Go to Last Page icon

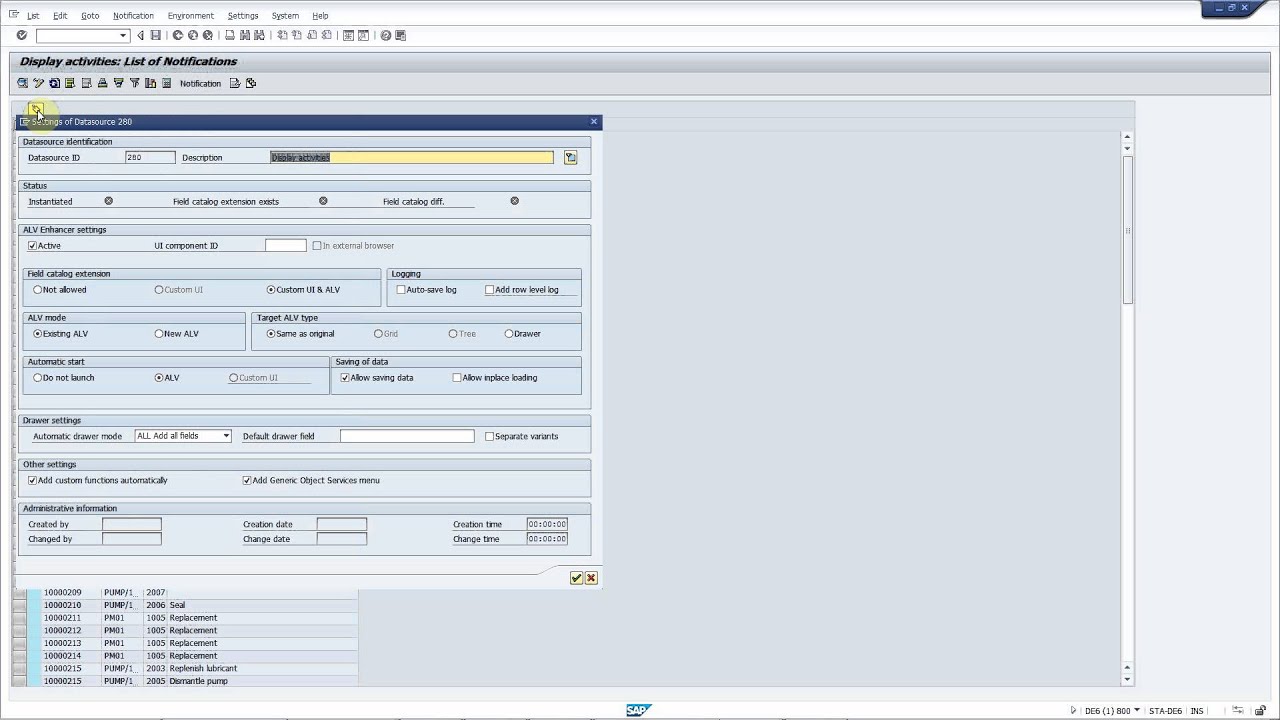pos(328,35)
